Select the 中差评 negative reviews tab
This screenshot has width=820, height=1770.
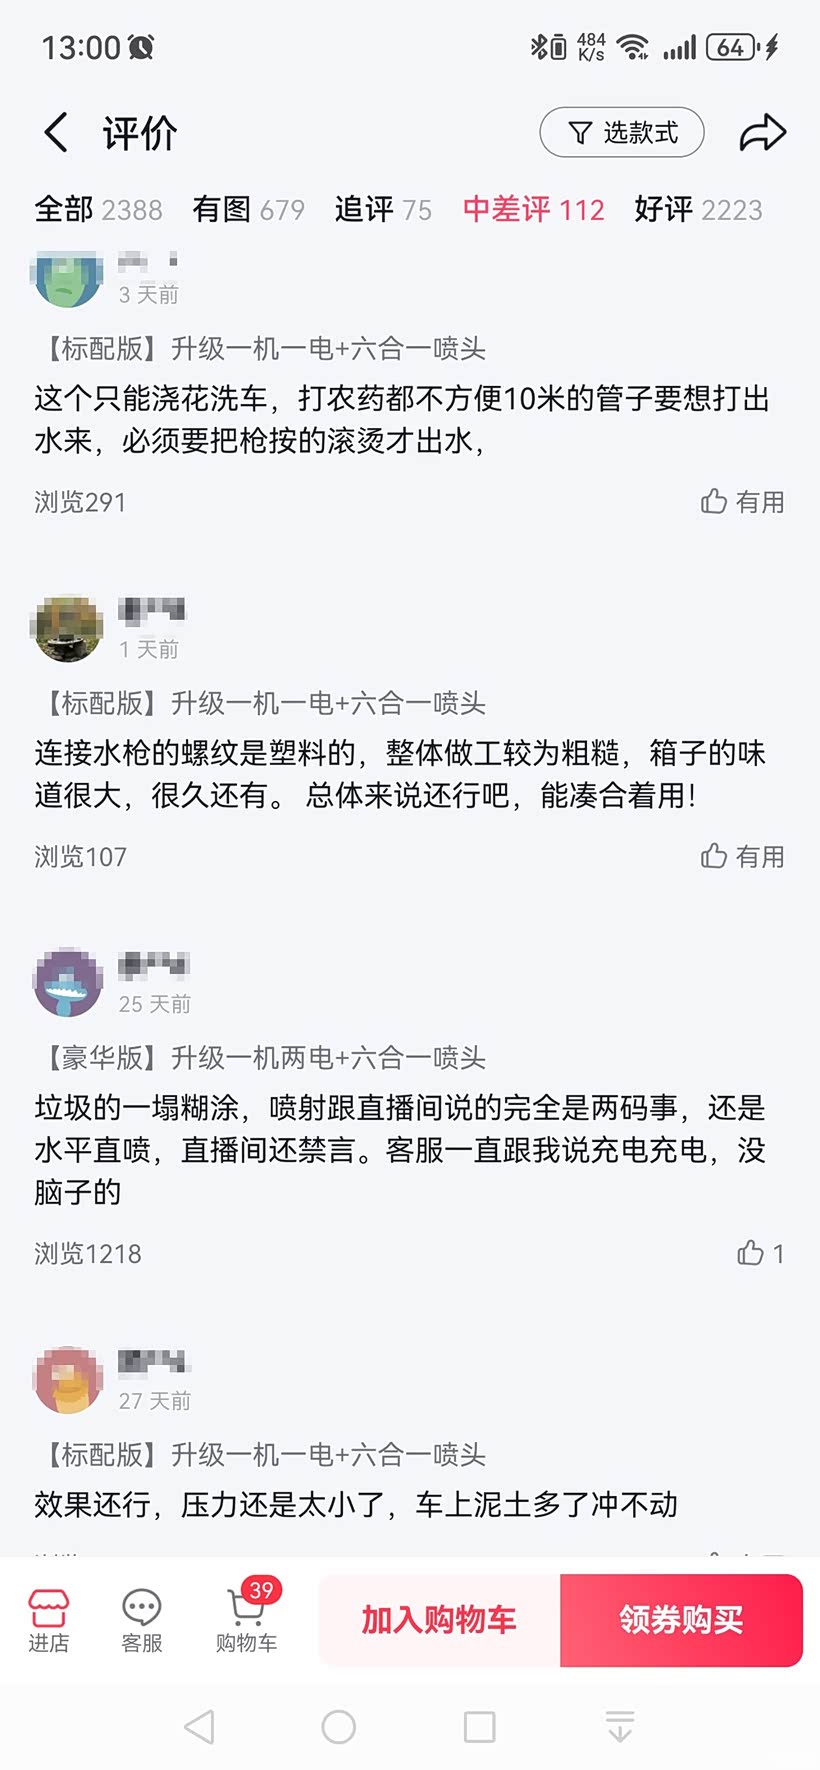pyautogui.click(x=533, y=210)
